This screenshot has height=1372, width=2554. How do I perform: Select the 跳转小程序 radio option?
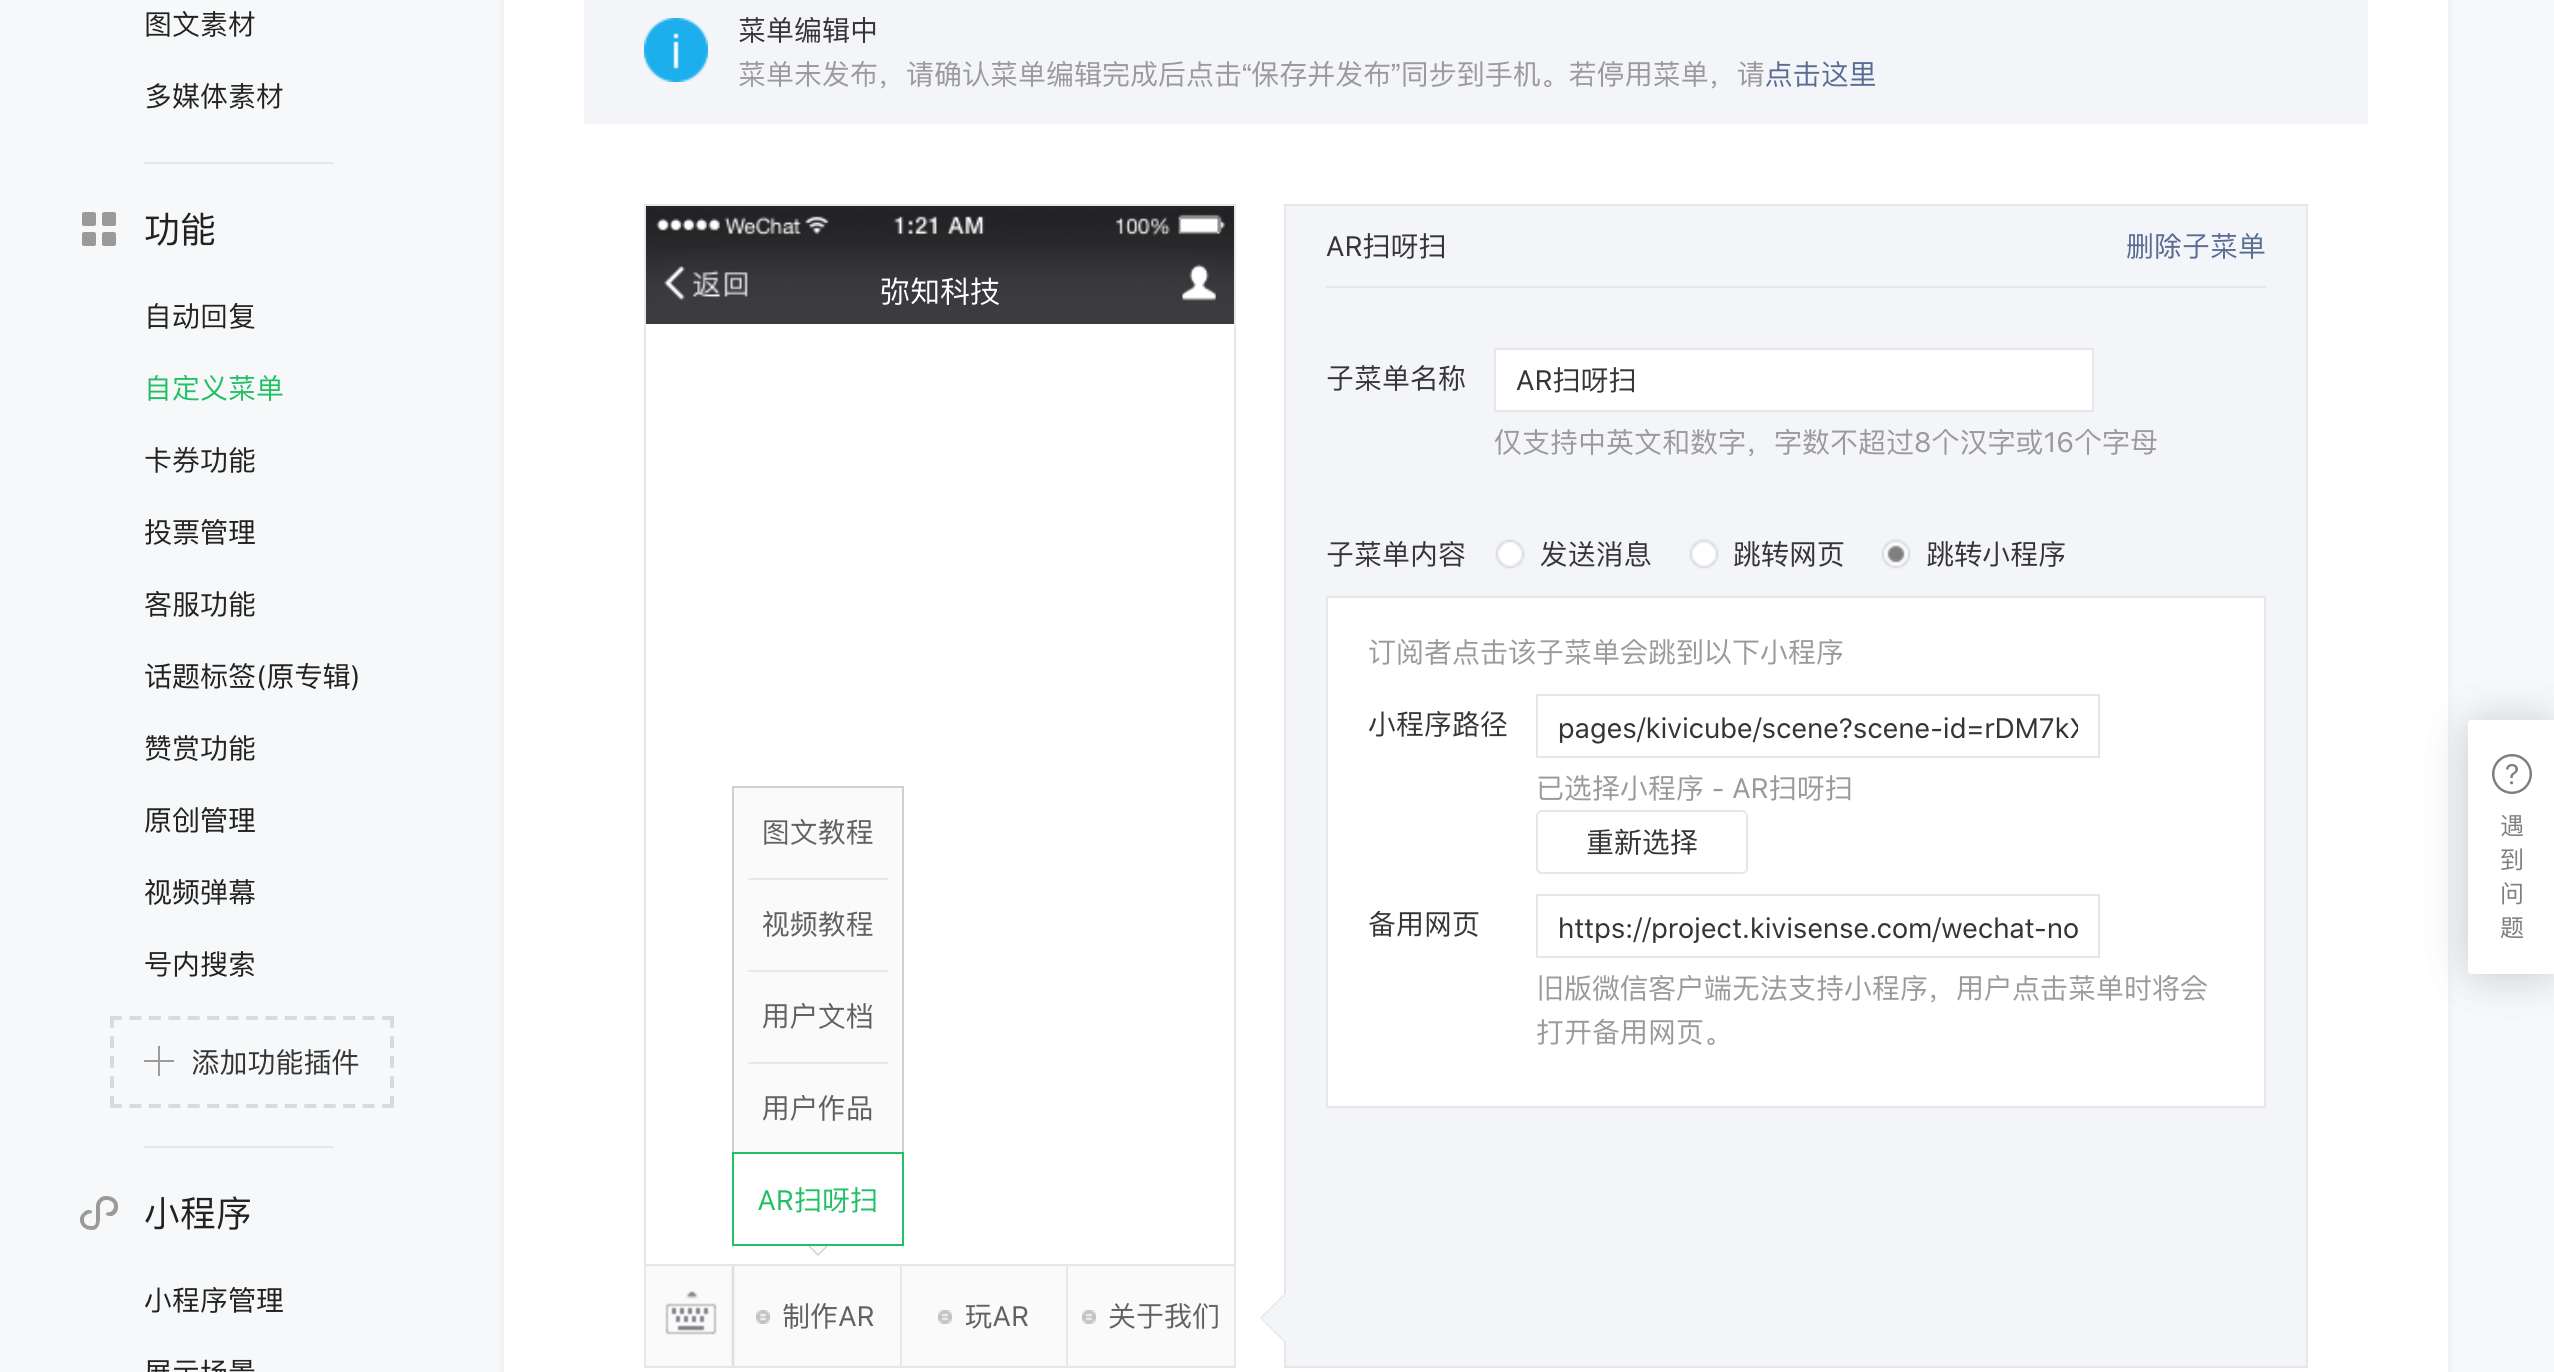[1895, 554]
